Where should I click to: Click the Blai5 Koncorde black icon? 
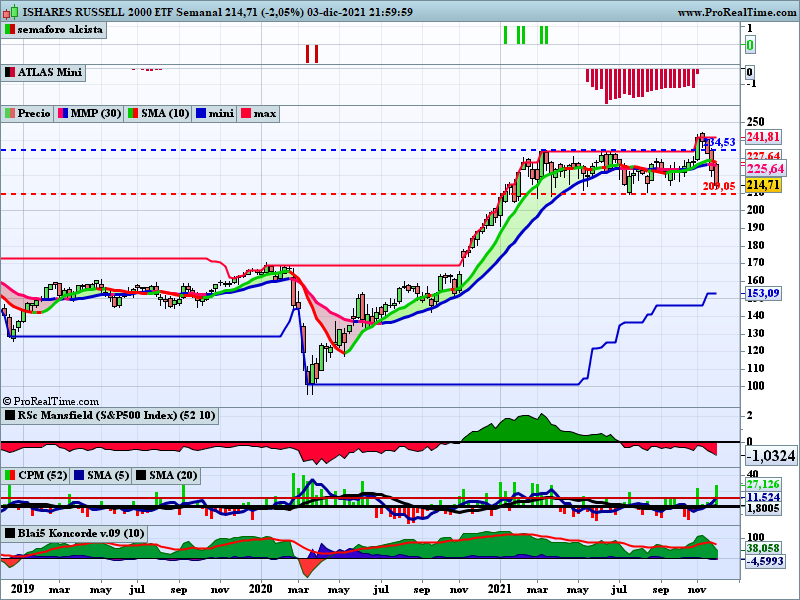[10, 534]
